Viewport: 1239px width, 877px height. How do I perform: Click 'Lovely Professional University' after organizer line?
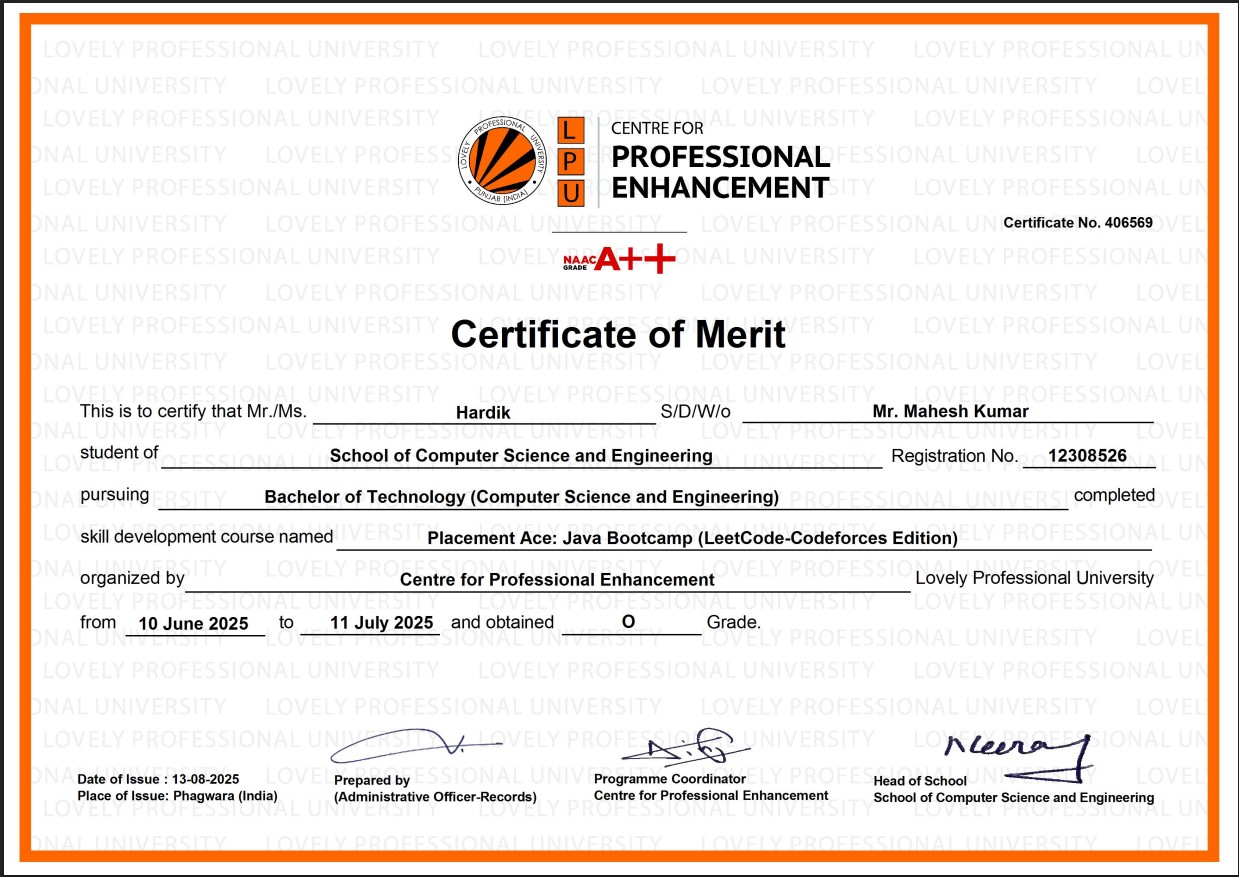point(1034,578)
